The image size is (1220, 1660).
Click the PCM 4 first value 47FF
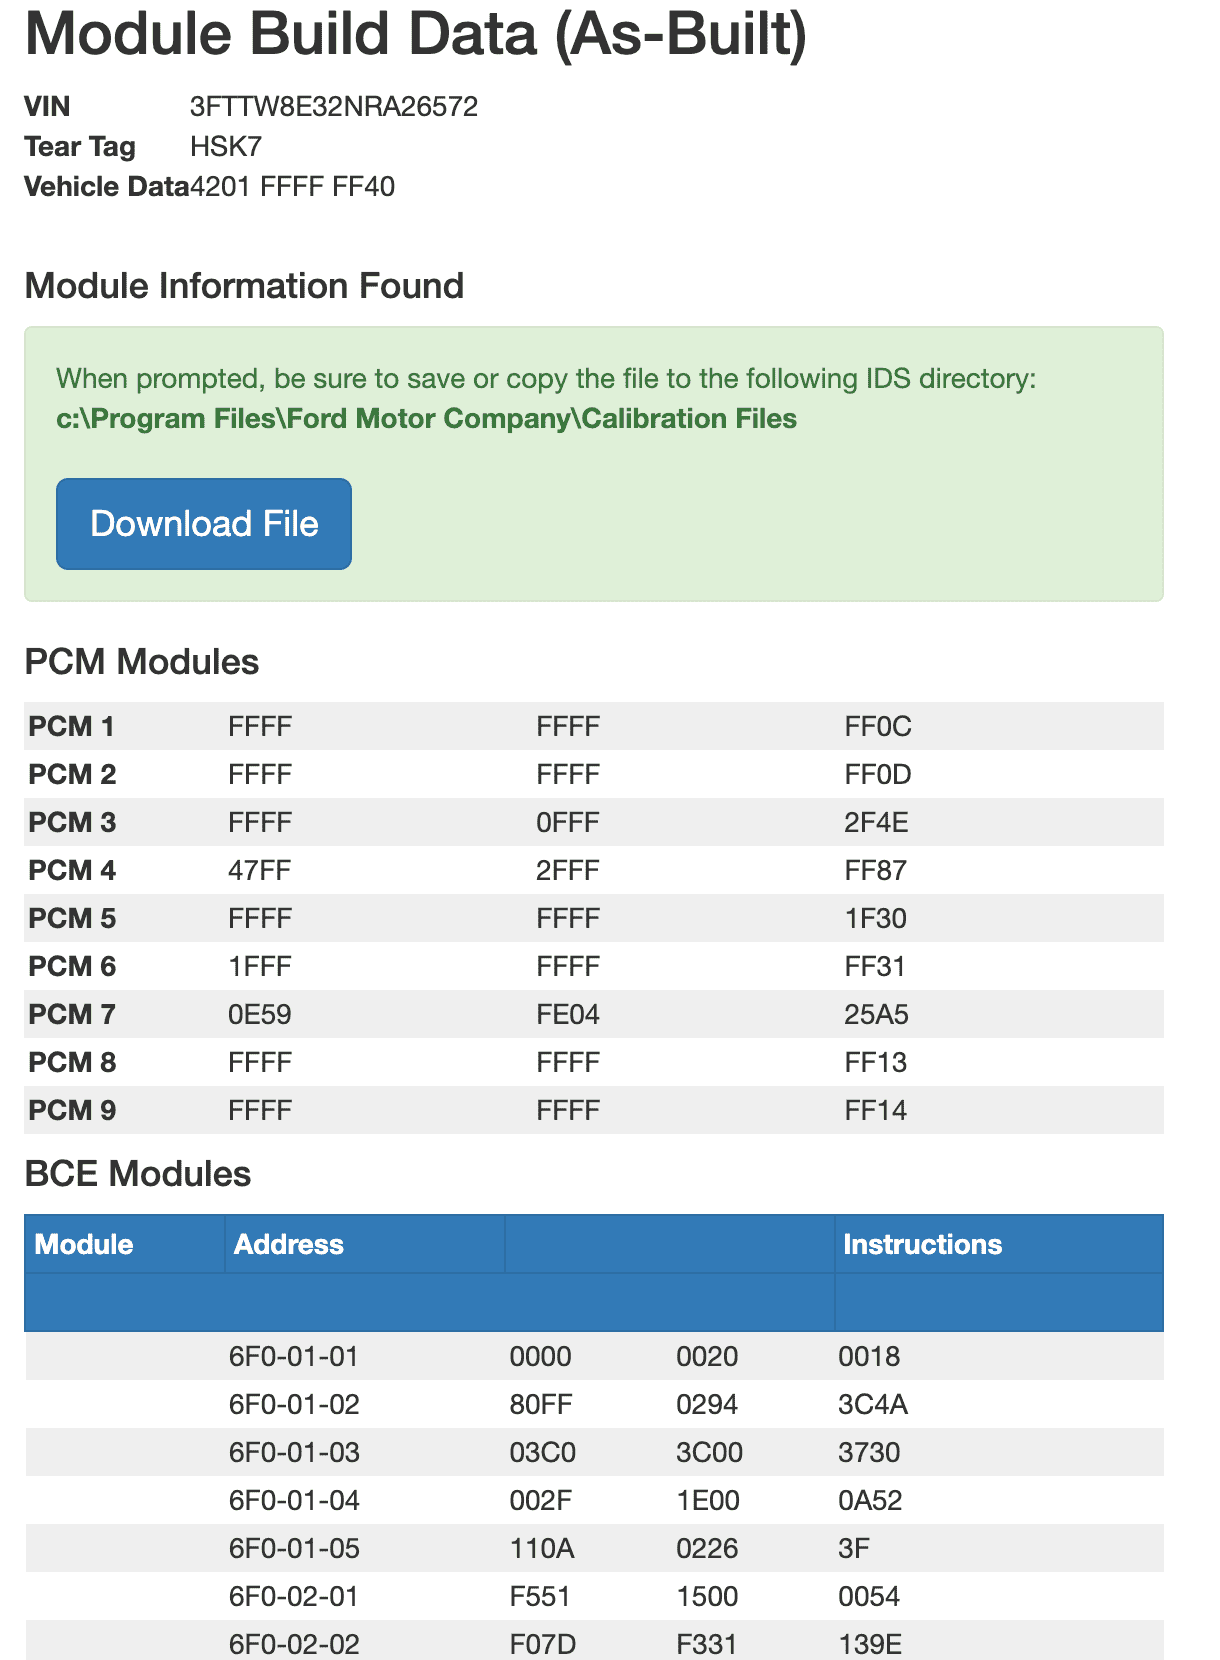point(260,871)
